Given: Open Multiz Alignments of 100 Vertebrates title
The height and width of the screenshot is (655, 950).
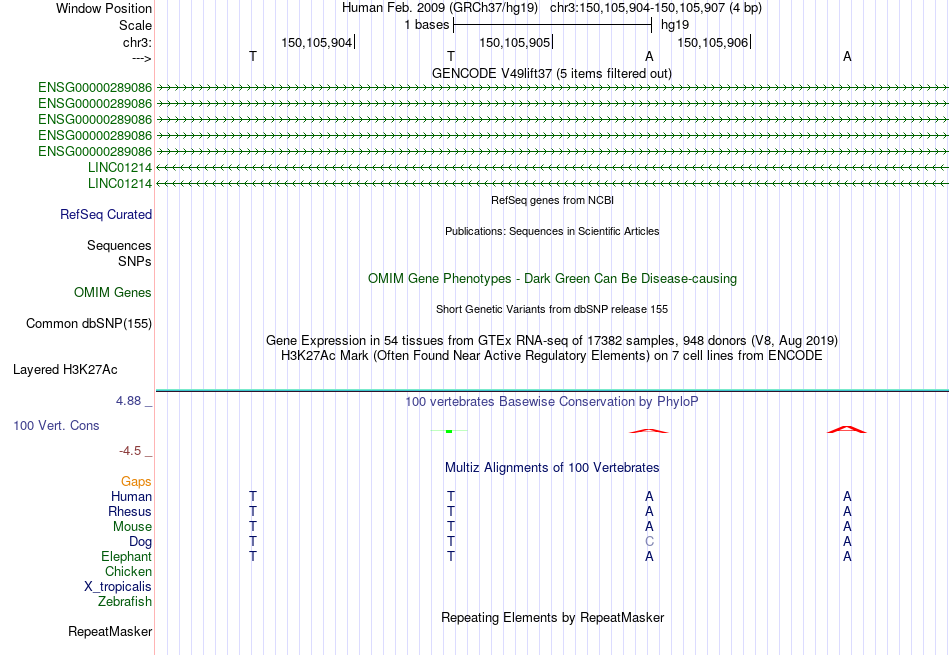Looking at the screenshot, I should [552, 468].
